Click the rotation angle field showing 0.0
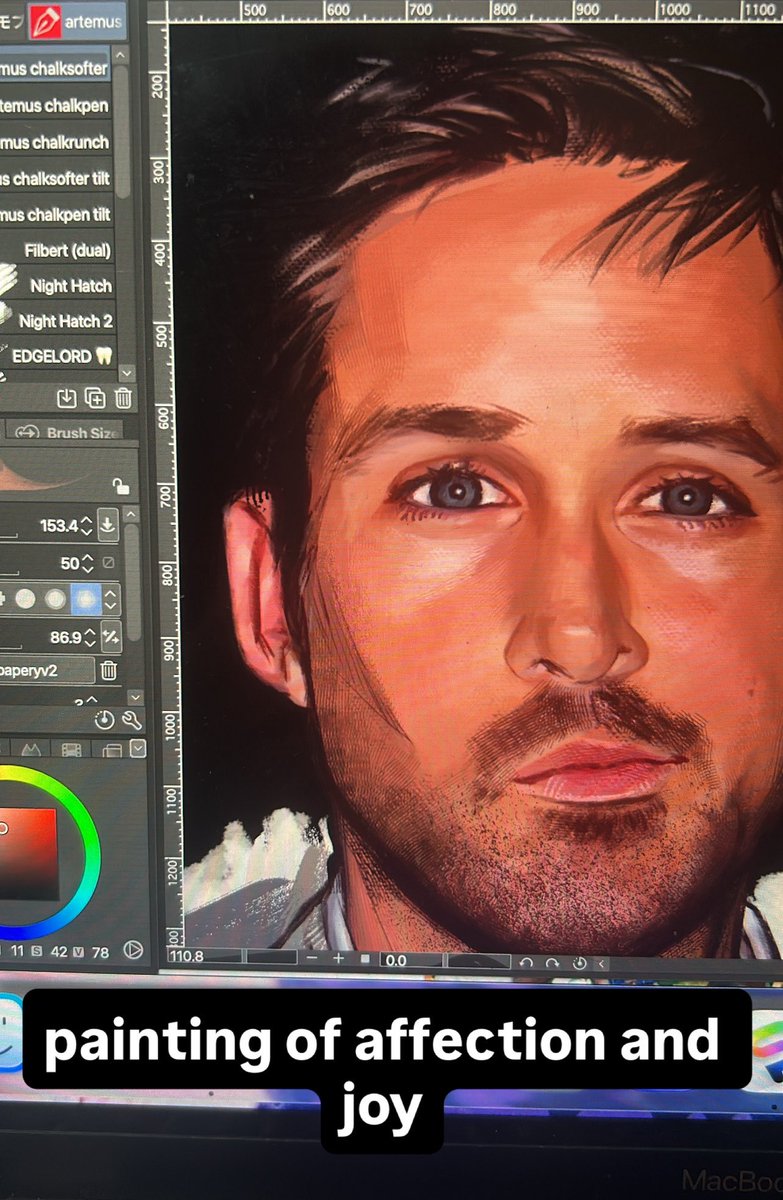Image resolution: width=783 pixels, height=1200 pixels. [x=410, y=961]
